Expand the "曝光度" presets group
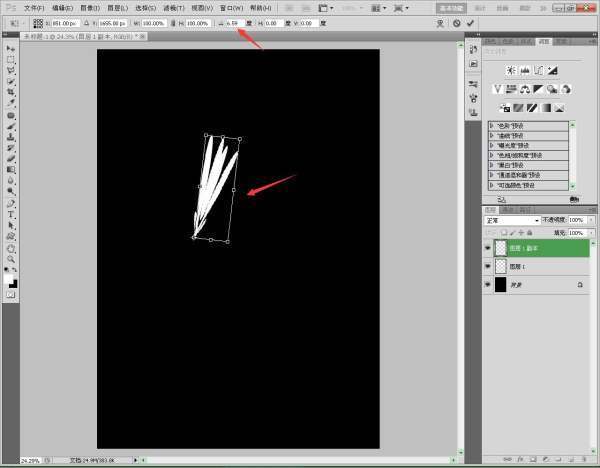Screen dimensions: 600x468 pyautogui.click(x=492, y=145)
